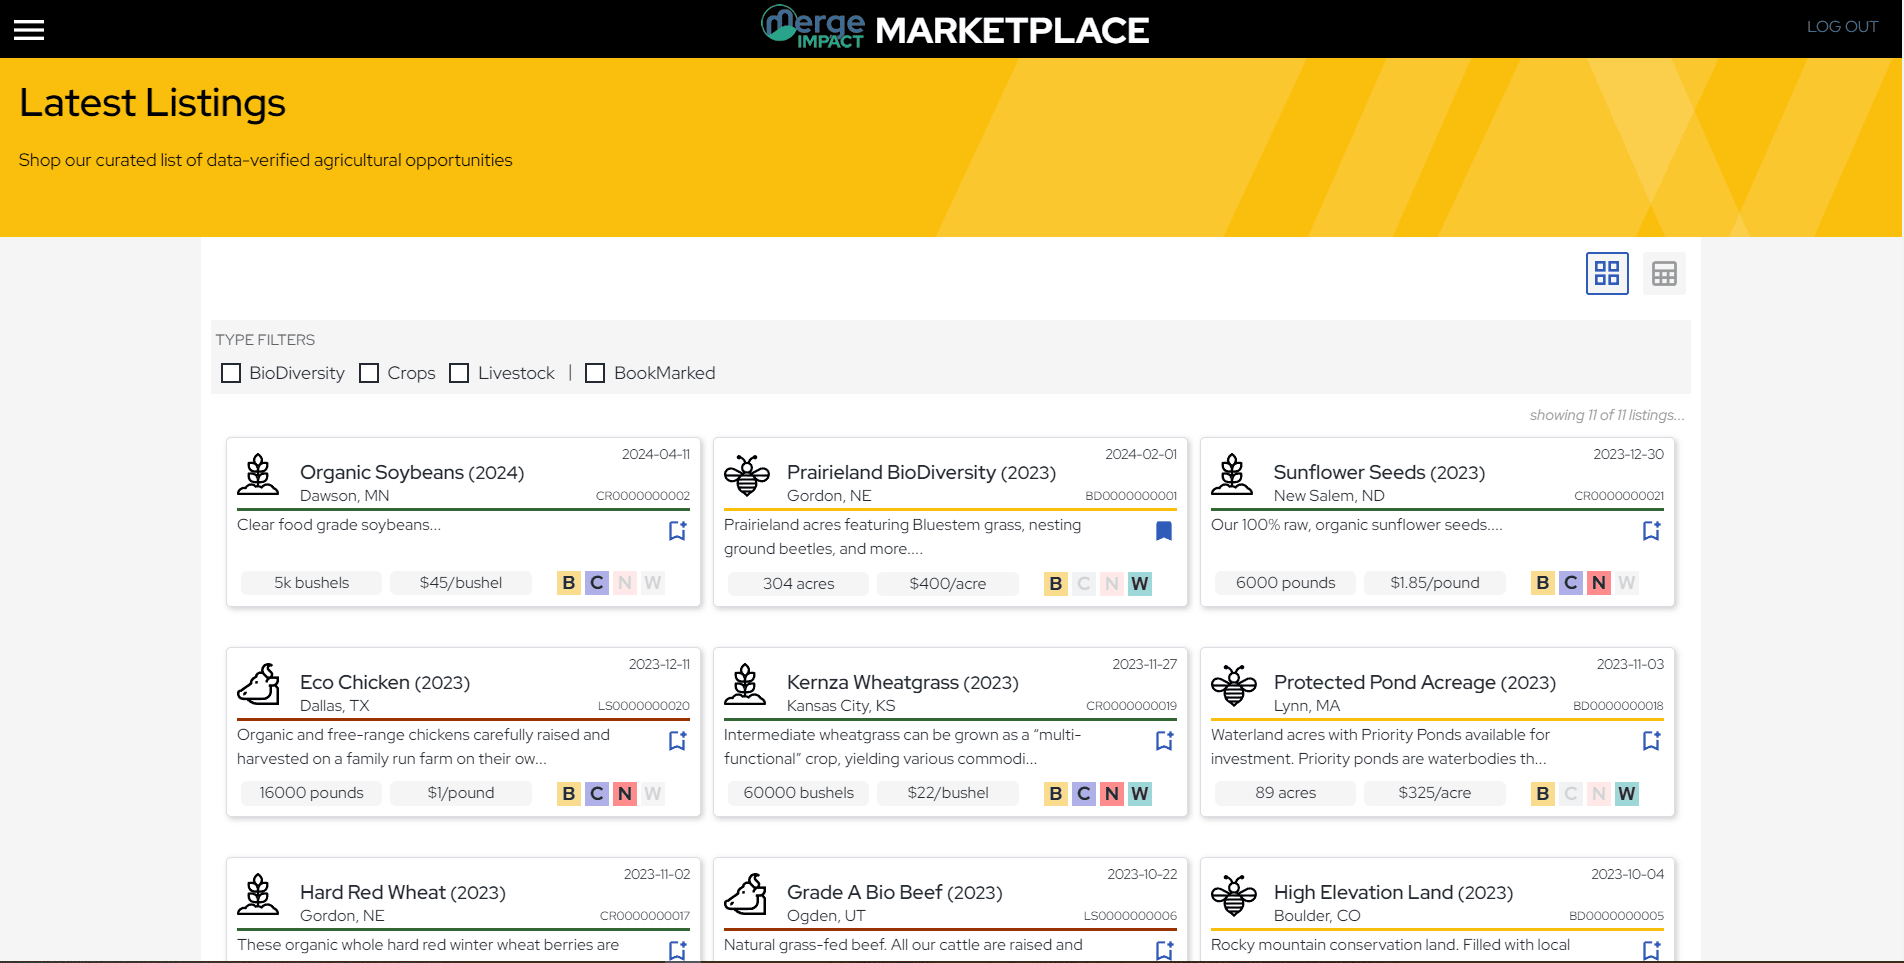Switch to grid card view
This screenshot has width=1904, height=963.
(1606, 273)
